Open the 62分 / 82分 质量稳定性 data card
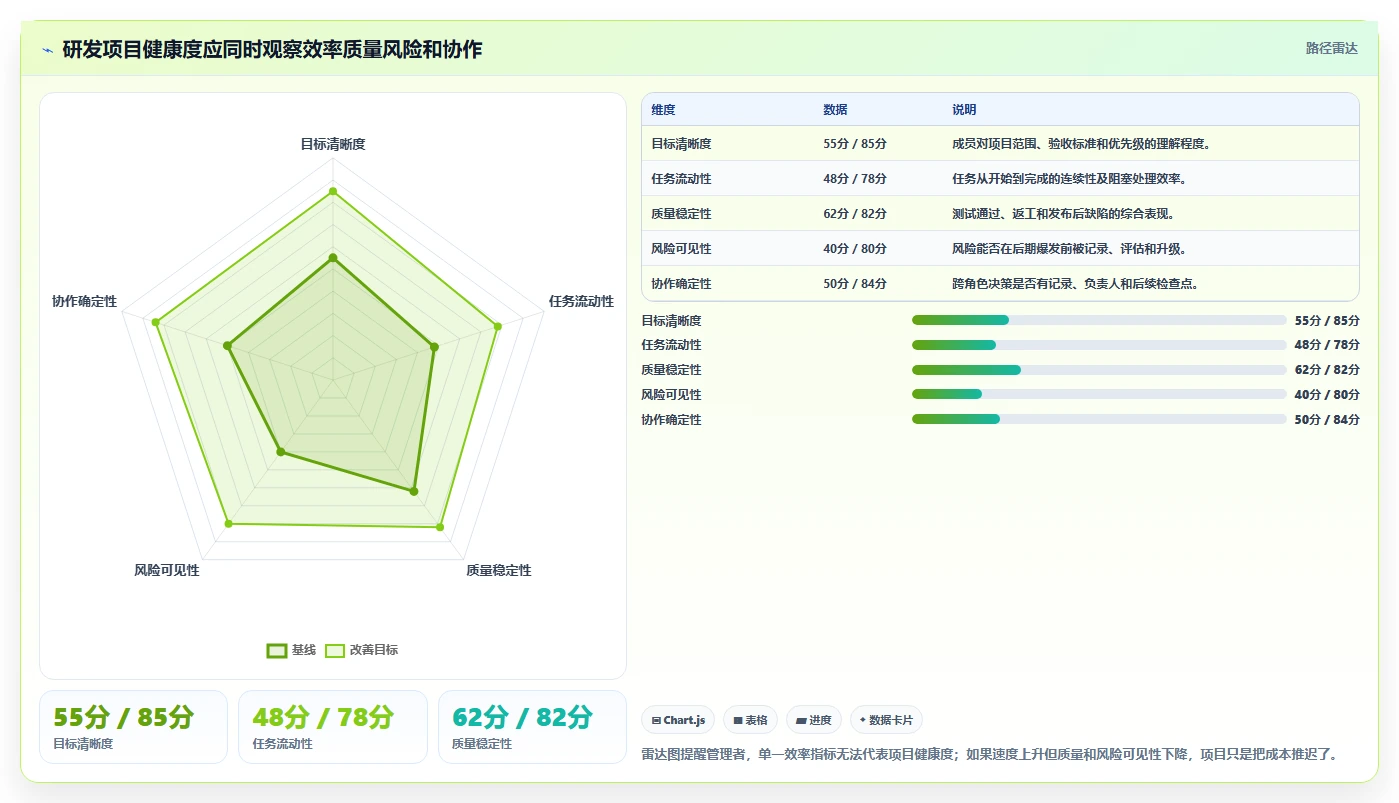Screen dimensions: 1399x803 (532, 727)
